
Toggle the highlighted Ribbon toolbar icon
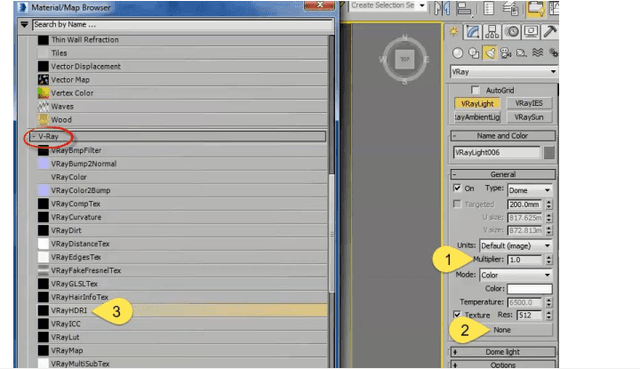(x=536, y=8)
